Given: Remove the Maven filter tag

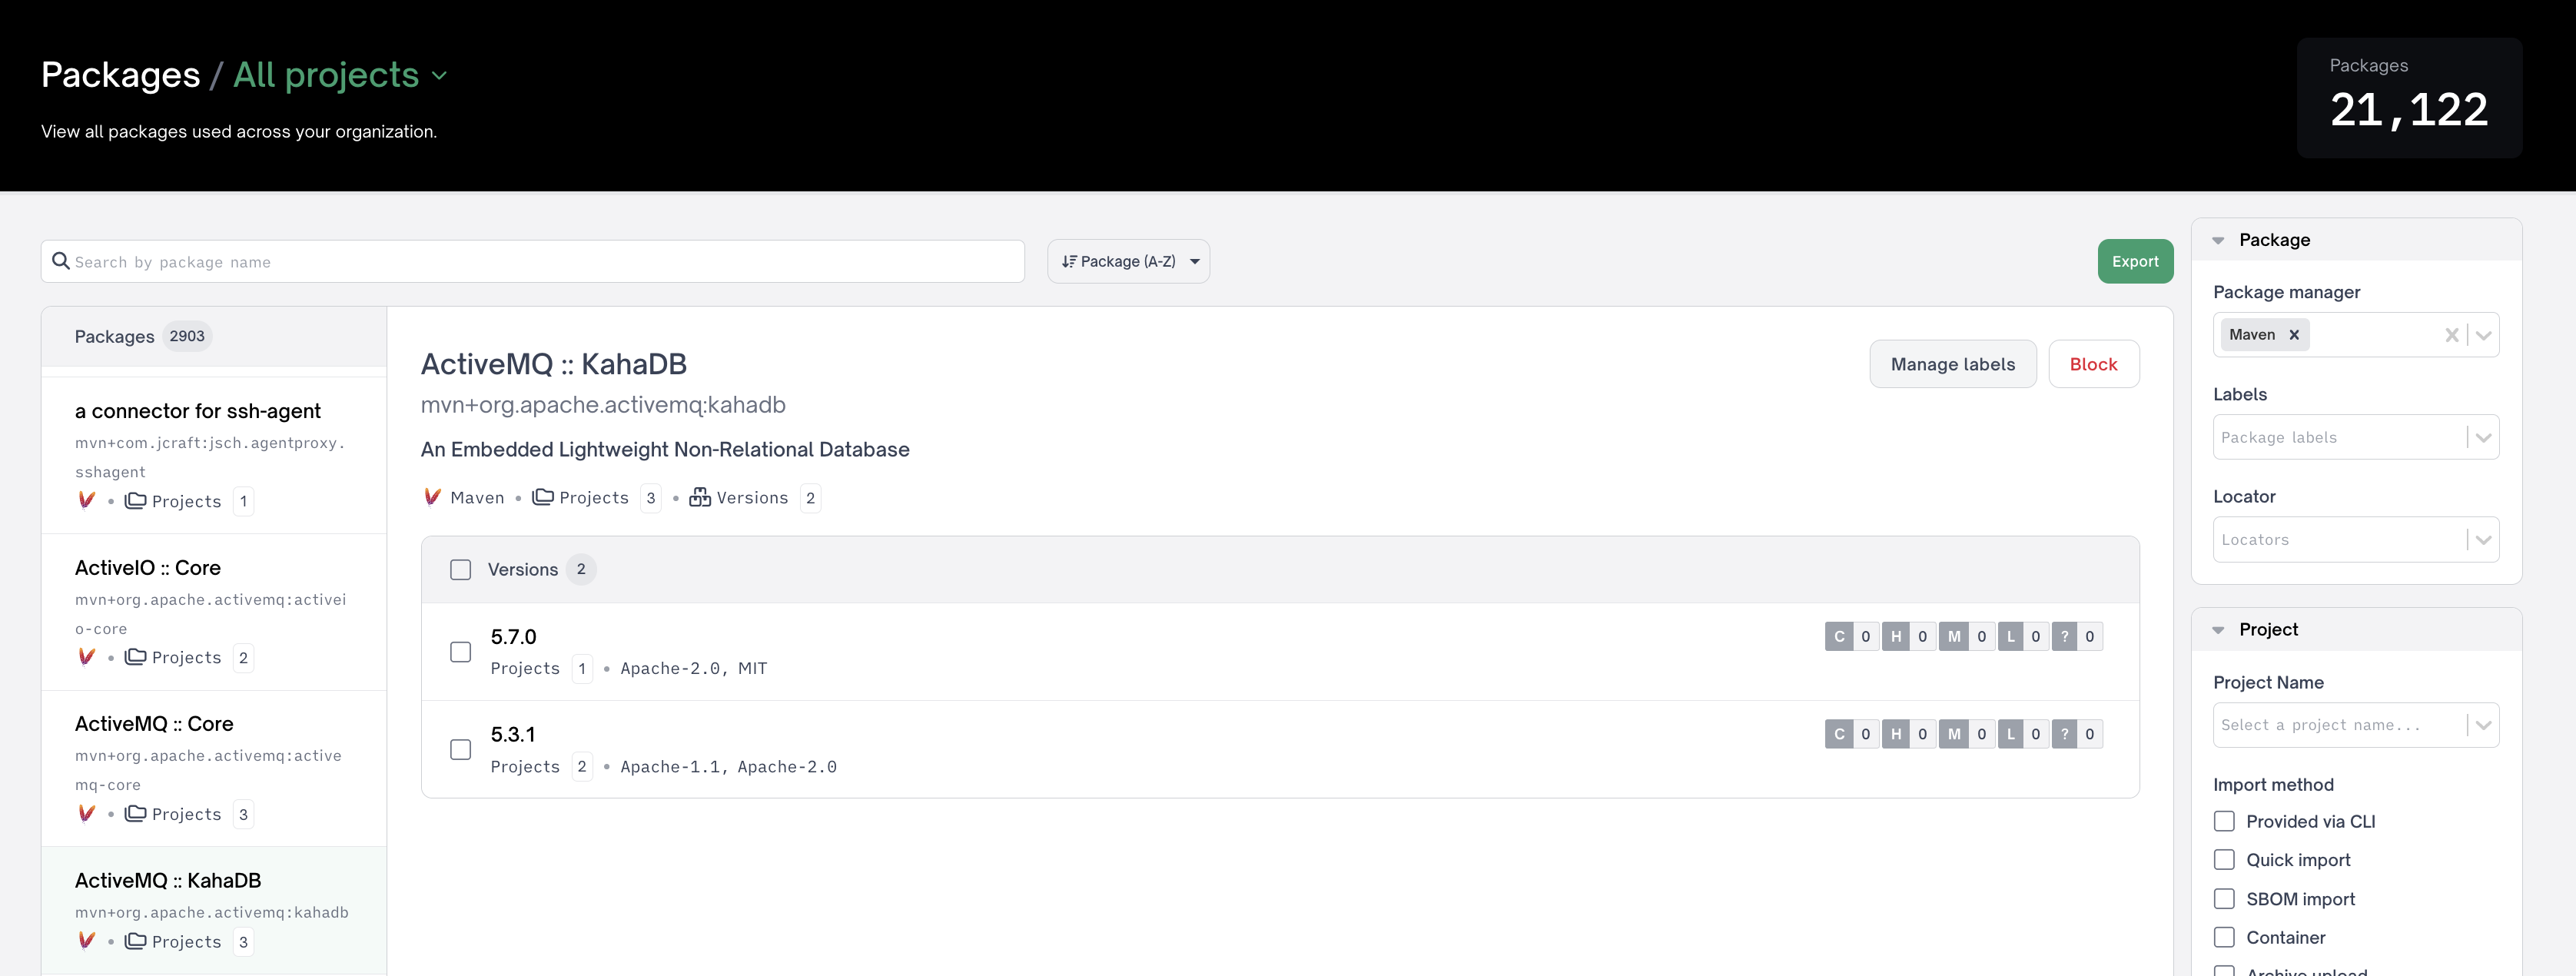Looking at the screenshot, I should [2294, 335].
